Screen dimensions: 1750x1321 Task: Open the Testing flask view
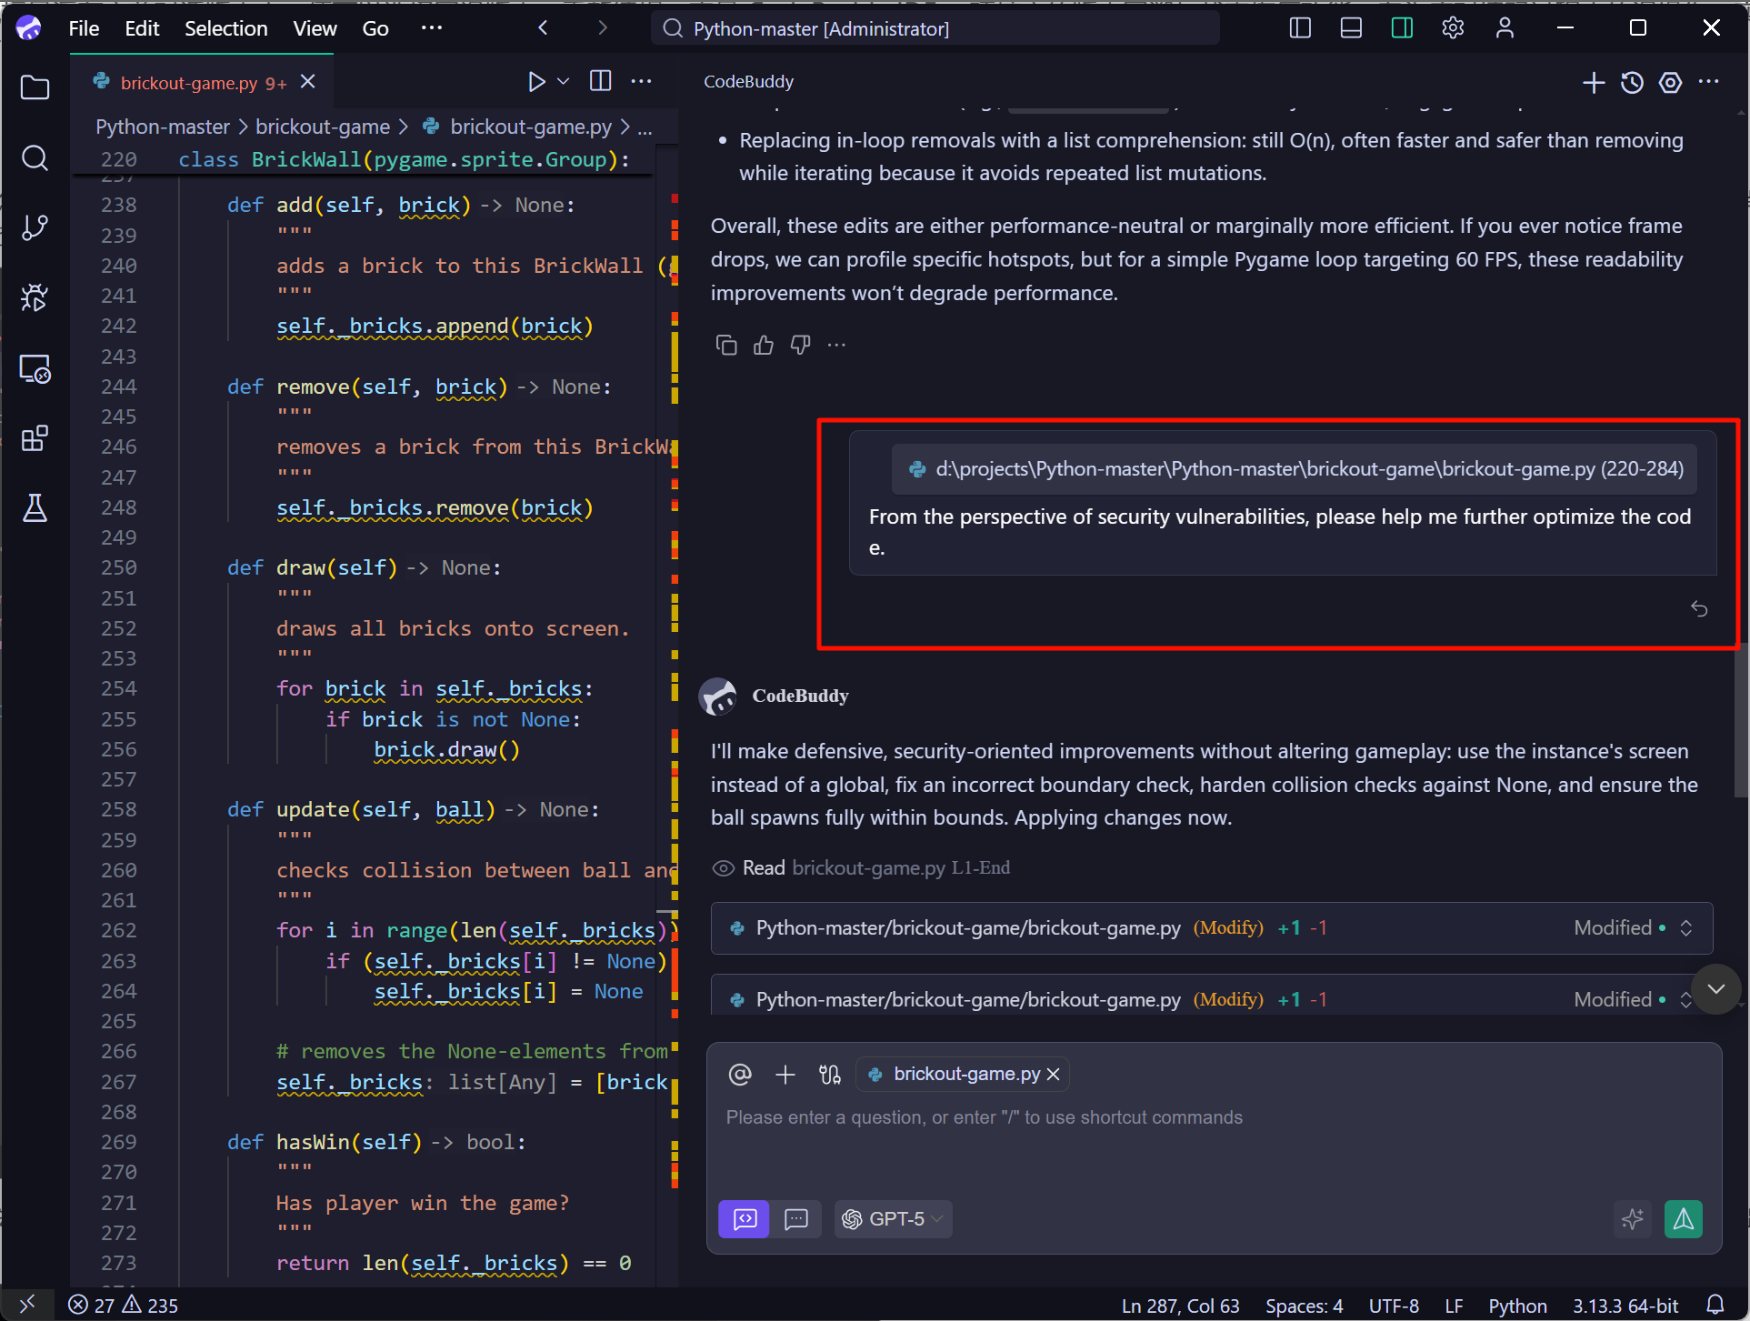(x=35, y=508)
